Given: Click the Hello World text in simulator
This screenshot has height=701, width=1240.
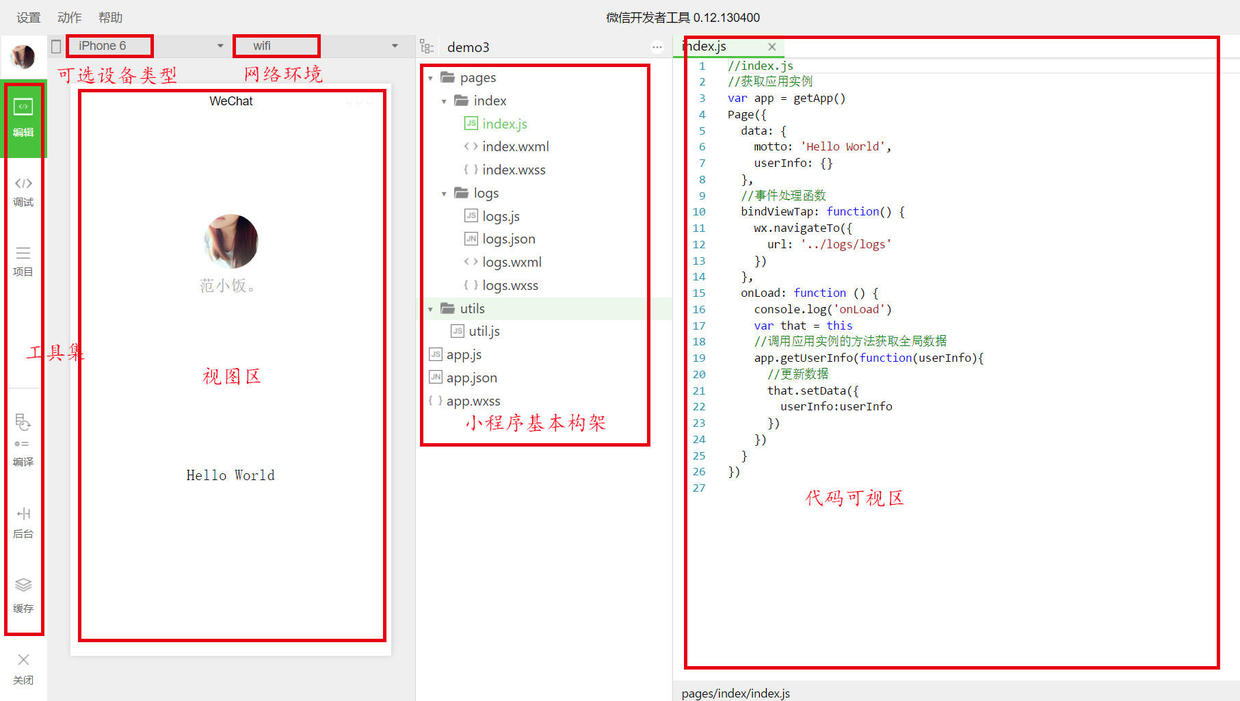Looking at the screenshot, I should pyautogui.click(x=230, y=475).
